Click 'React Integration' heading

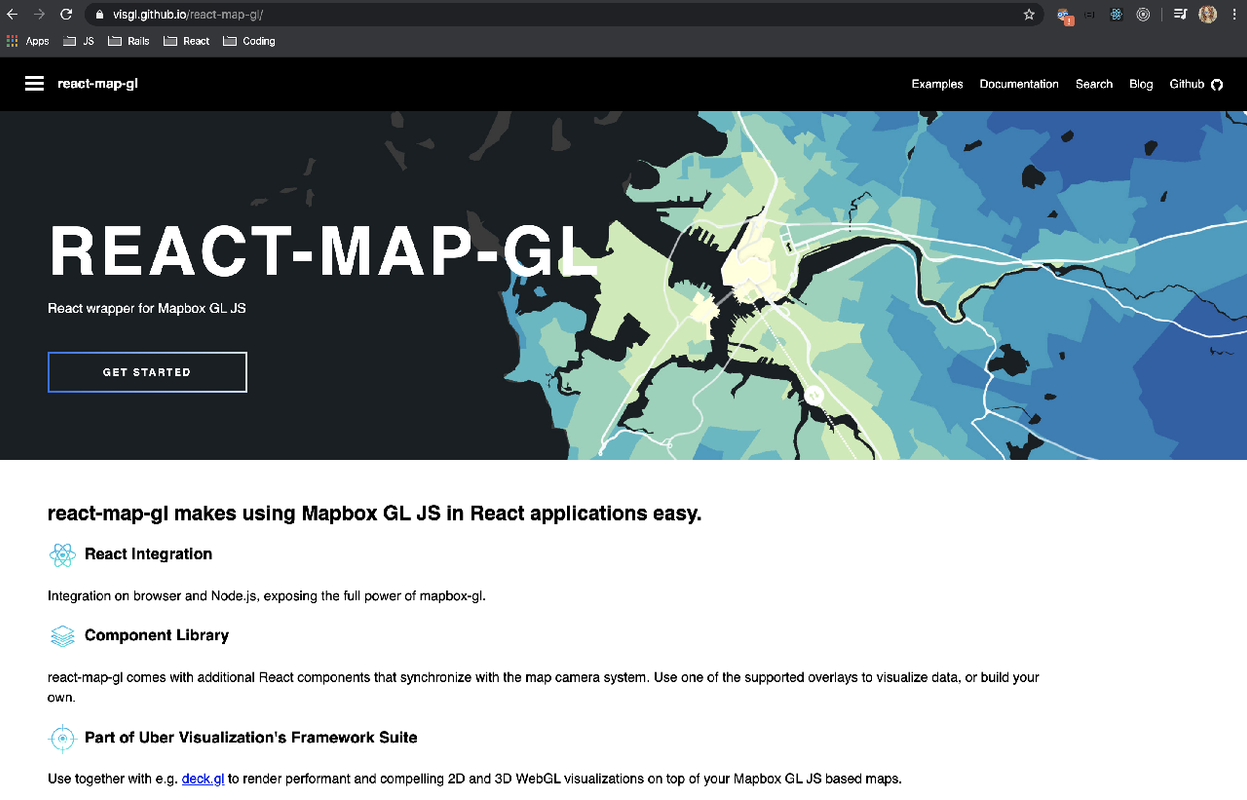148,554
